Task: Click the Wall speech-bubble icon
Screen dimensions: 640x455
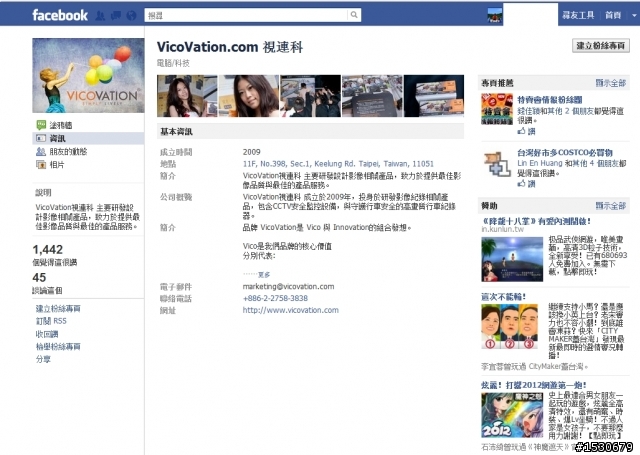Action: (41, 125)
